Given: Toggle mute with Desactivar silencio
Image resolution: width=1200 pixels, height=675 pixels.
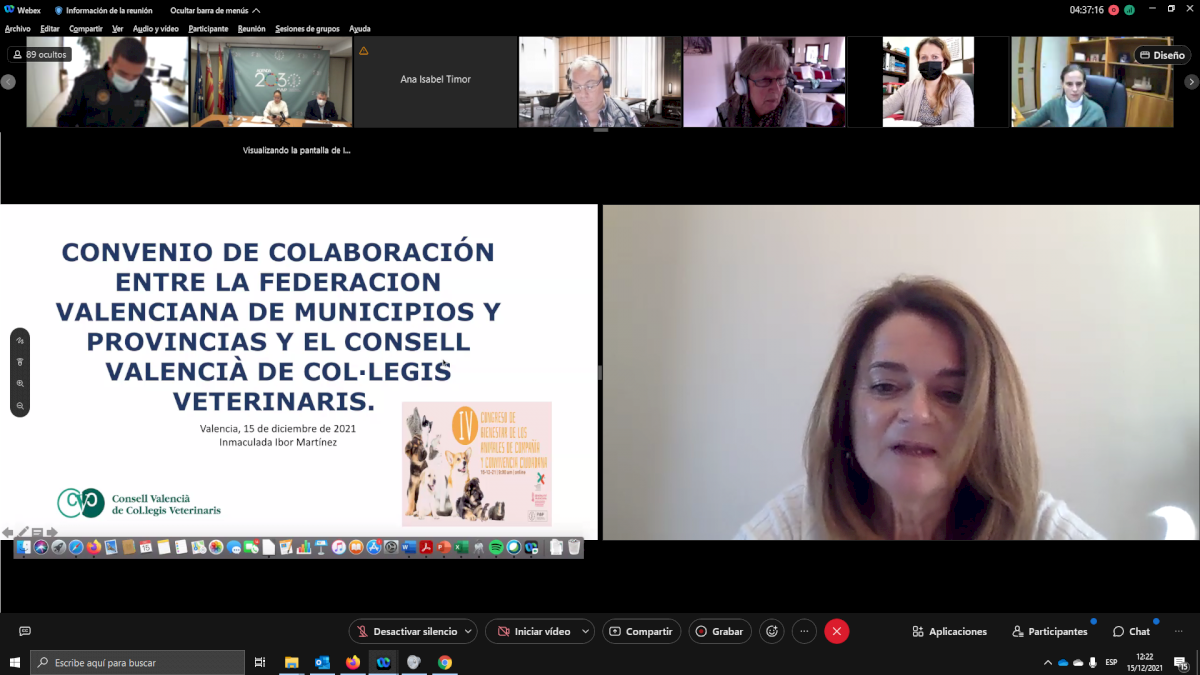Looking at the screenshot, I should coord(405,631).
